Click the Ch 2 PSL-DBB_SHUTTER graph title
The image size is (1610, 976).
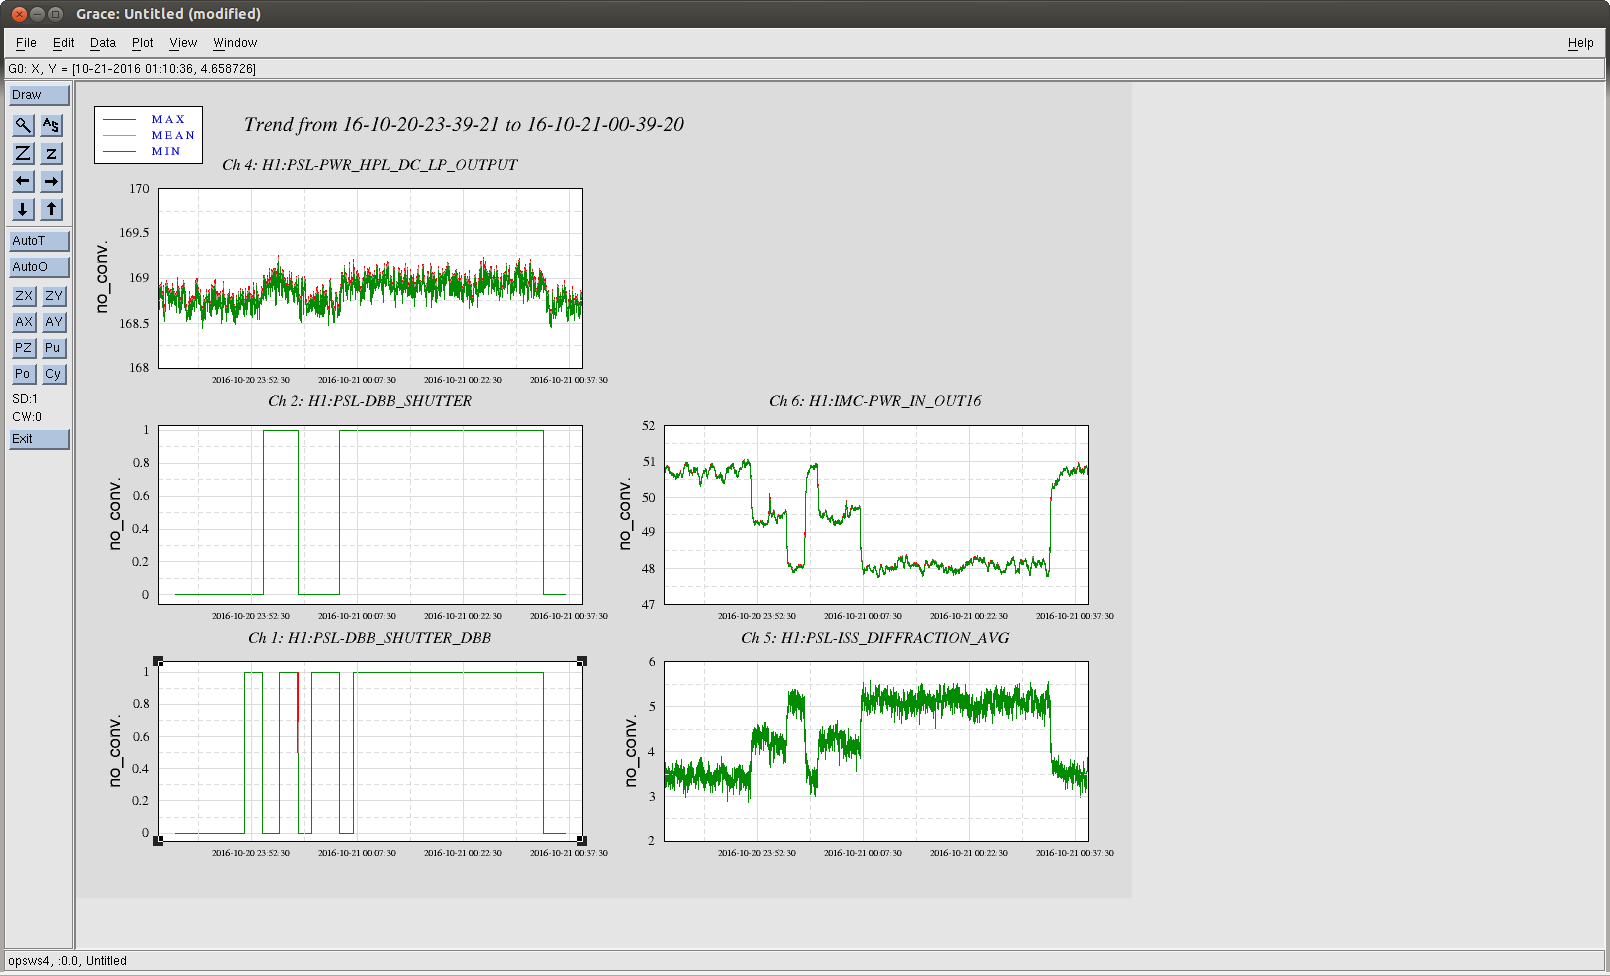click(370, 401)
